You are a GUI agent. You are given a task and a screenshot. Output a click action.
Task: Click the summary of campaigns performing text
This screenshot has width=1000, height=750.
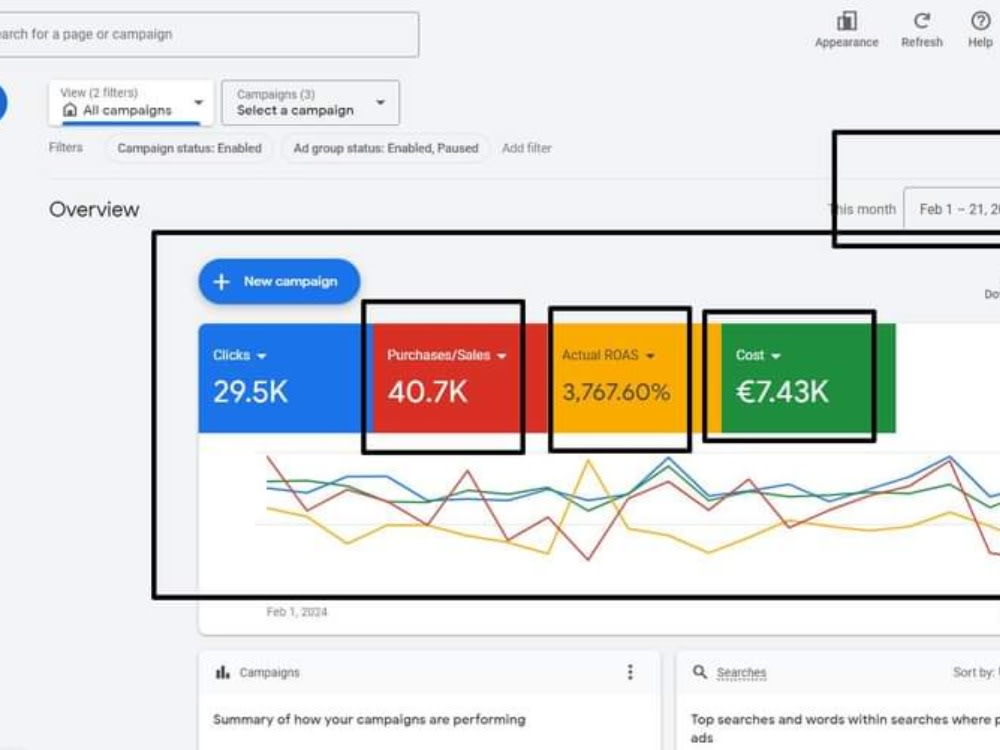pyautogui.click(x=369, y=719)
